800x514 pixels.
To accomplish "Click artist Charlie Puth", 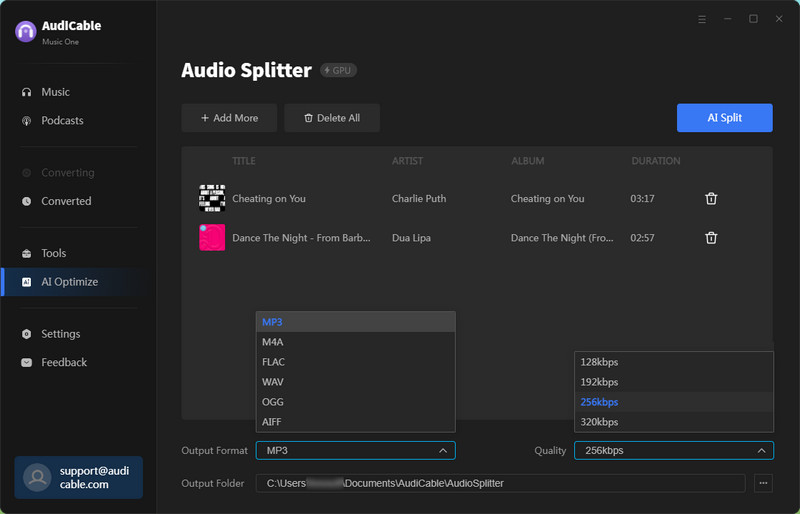I will (x=419, y=199).
